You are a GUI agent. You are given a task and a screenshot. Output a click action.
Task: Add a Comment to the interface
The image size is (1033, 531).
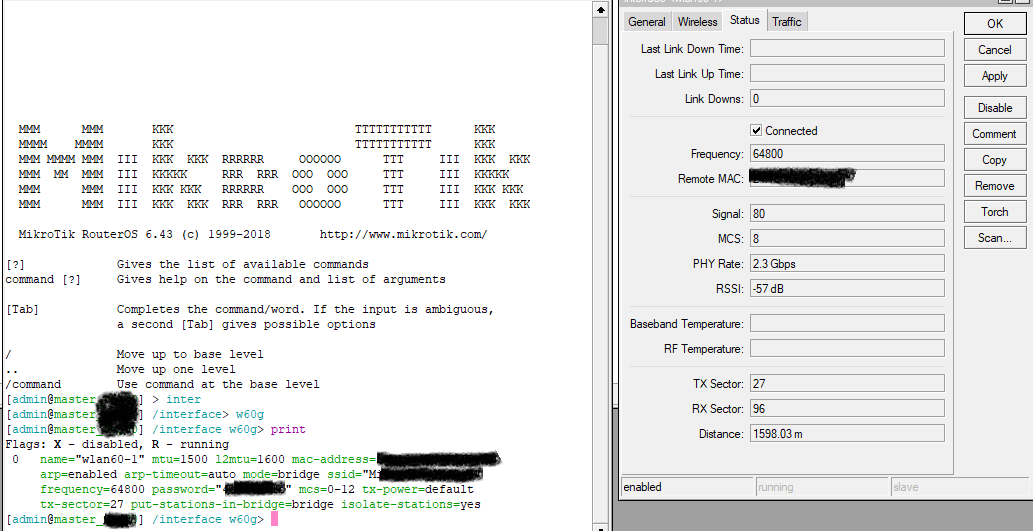coord(995,134)
